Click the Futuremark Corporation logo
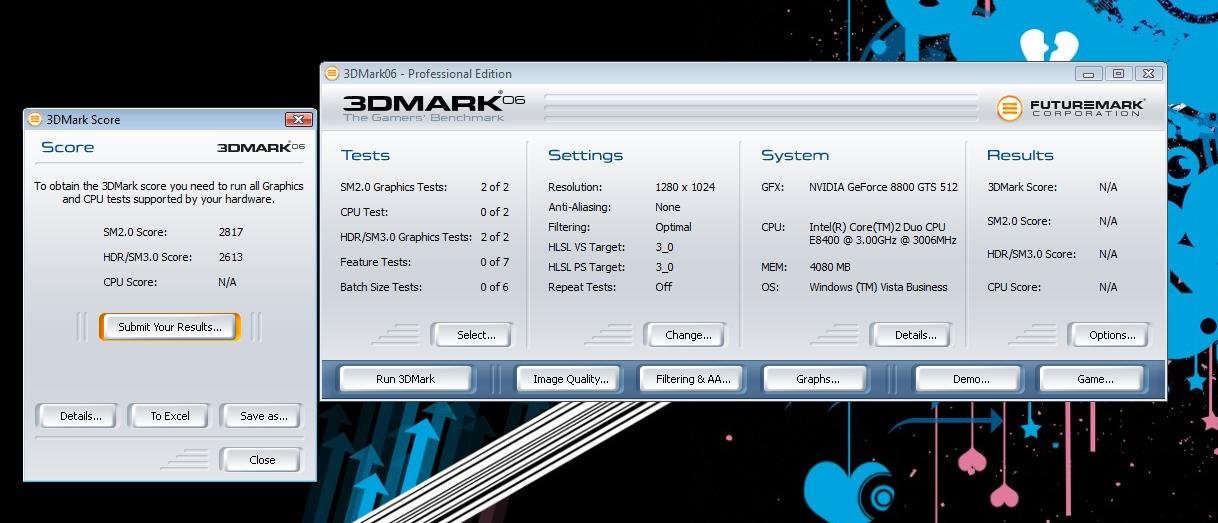This screenshot has height=523, width=1218. tap(1071, 108)
